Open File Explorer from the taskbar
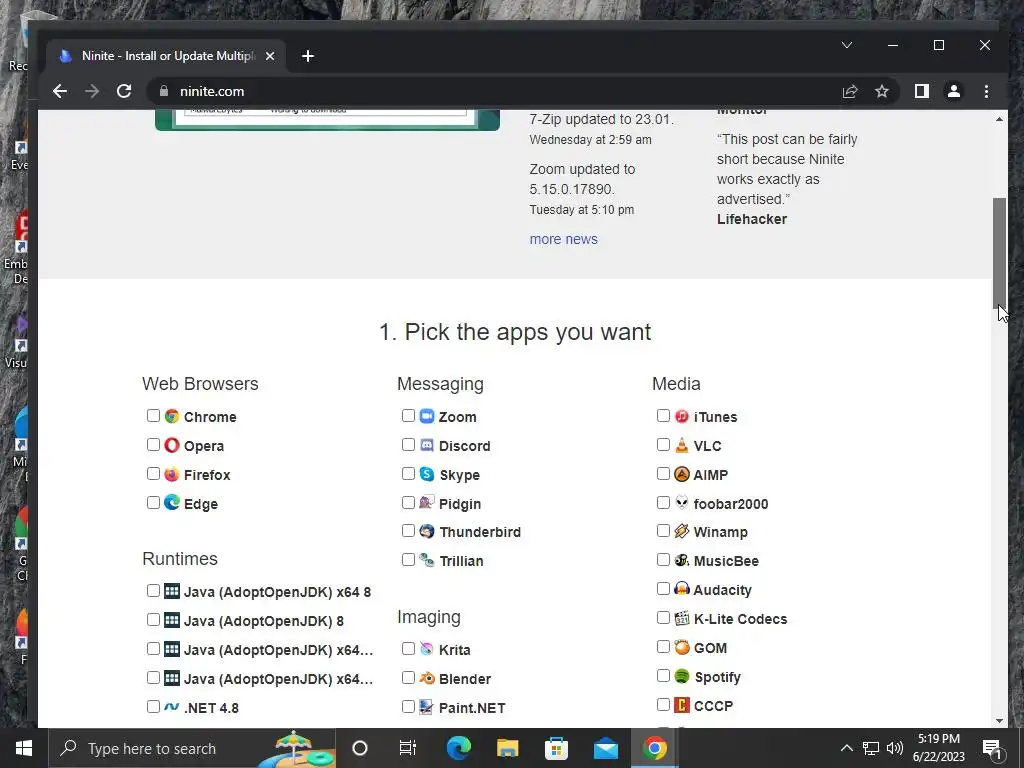The image size is (1024, 768). coord(507,748)
